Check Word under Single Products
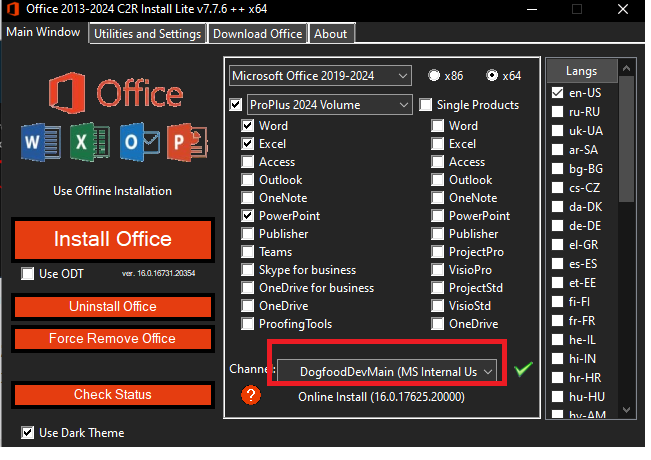 [438, 125]
